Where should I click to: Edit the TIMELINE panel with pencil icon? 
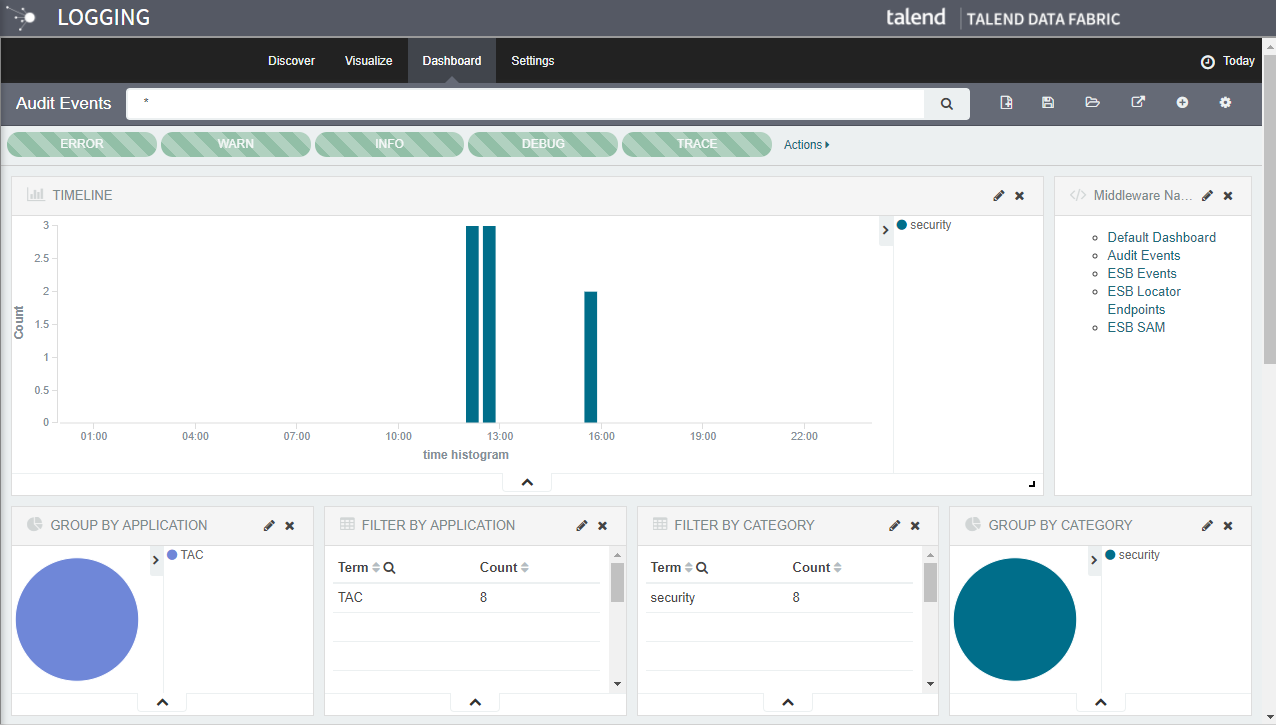click(x=998, y=196)
